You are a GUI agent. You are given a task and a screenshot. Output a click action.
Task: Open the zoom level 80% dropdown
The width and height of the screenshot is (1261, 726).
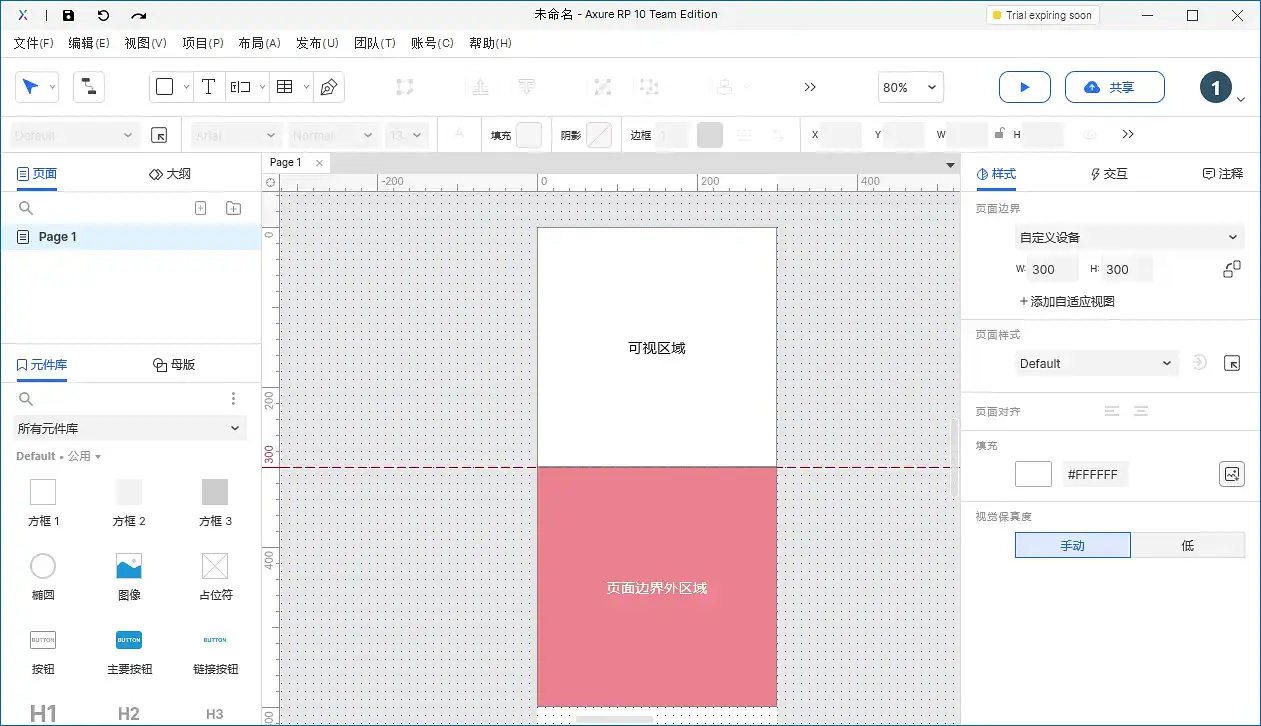coord(910,87)
